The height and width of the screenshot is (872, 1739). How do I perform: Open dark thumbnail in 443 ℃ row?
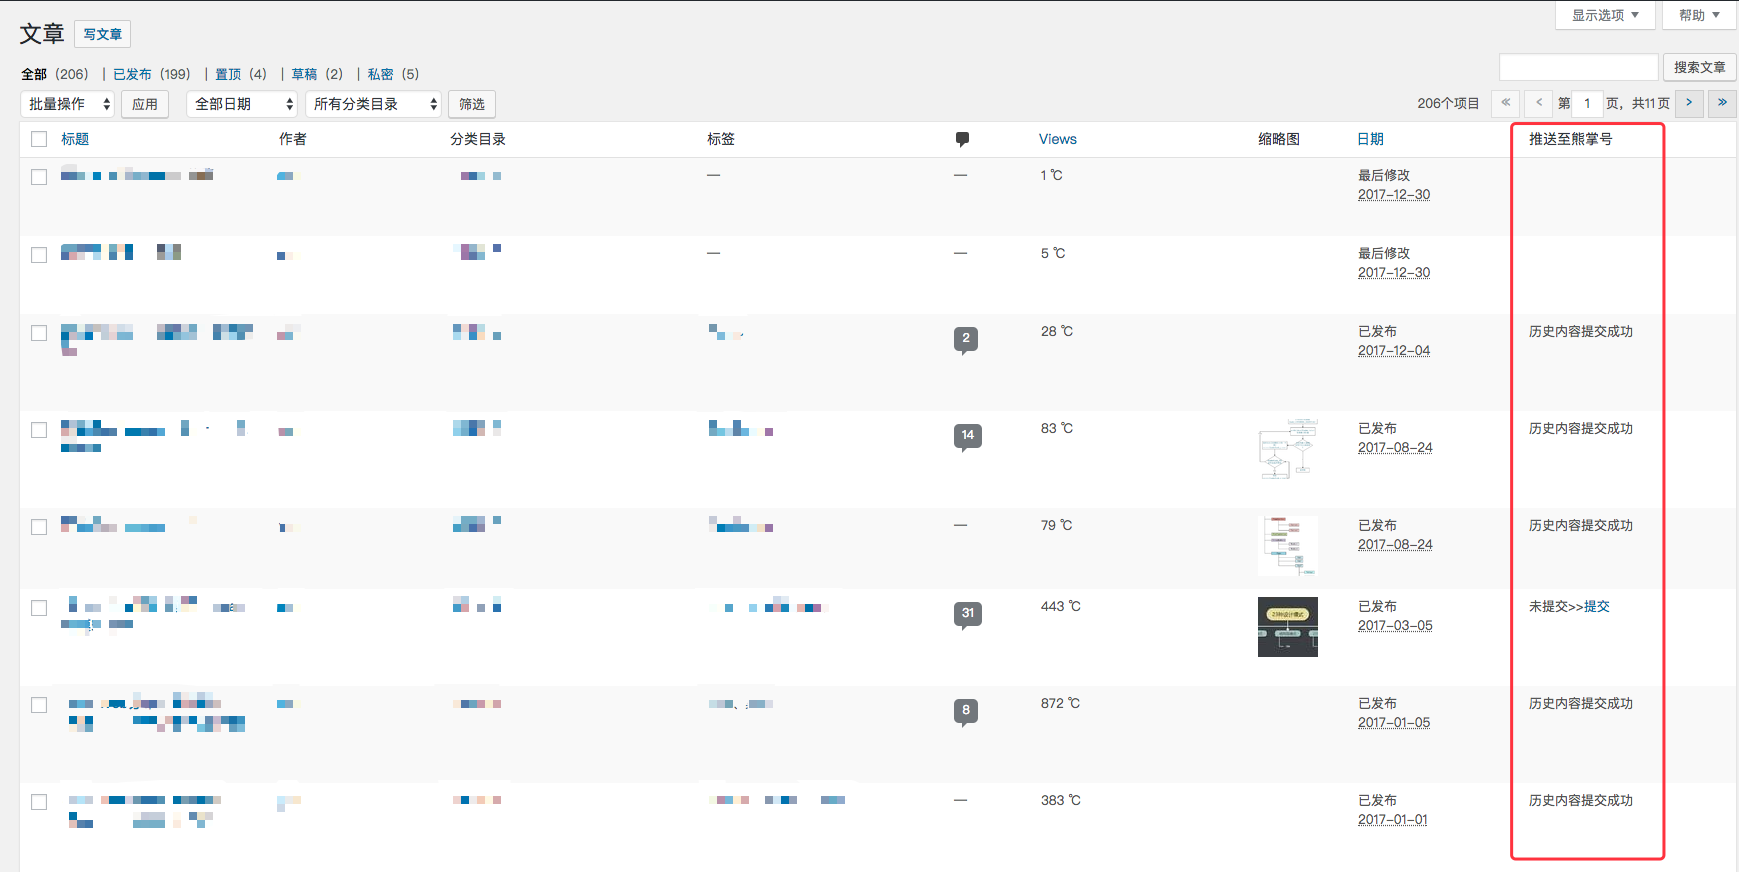tap(1288, 627)
